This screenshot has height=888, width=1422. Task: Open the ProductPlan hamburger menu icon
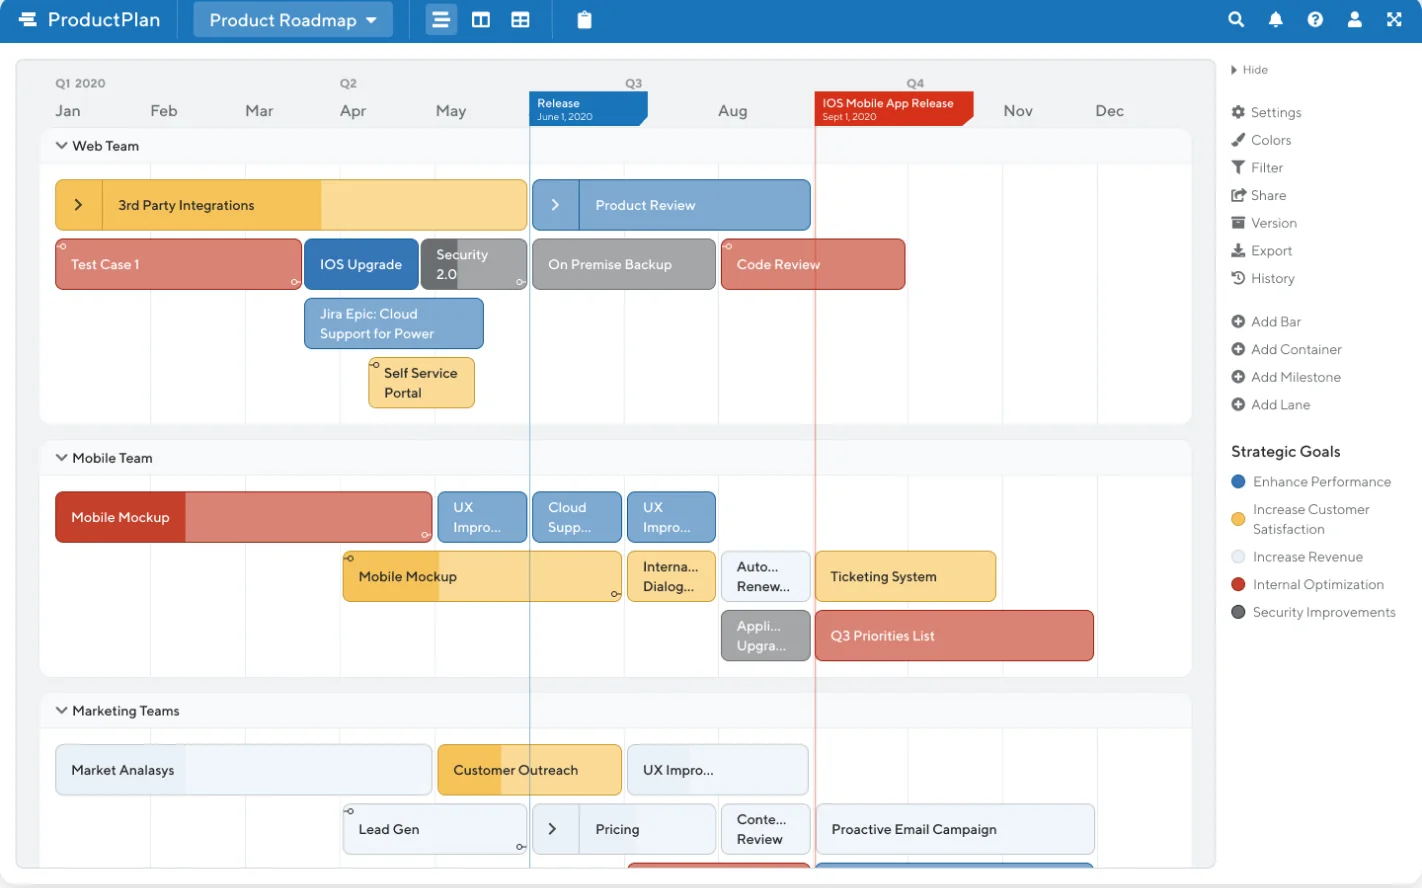pyautogui.click(x=27, y=20)
